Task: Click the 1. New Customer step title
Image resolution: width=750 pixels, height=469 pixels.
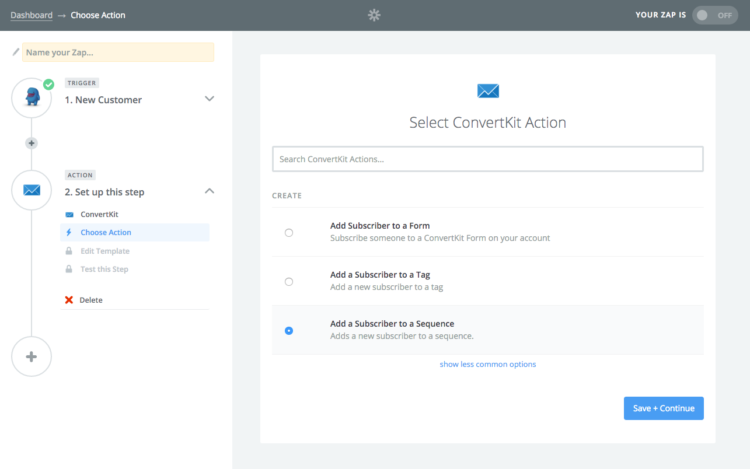Action: coord(103,100)
